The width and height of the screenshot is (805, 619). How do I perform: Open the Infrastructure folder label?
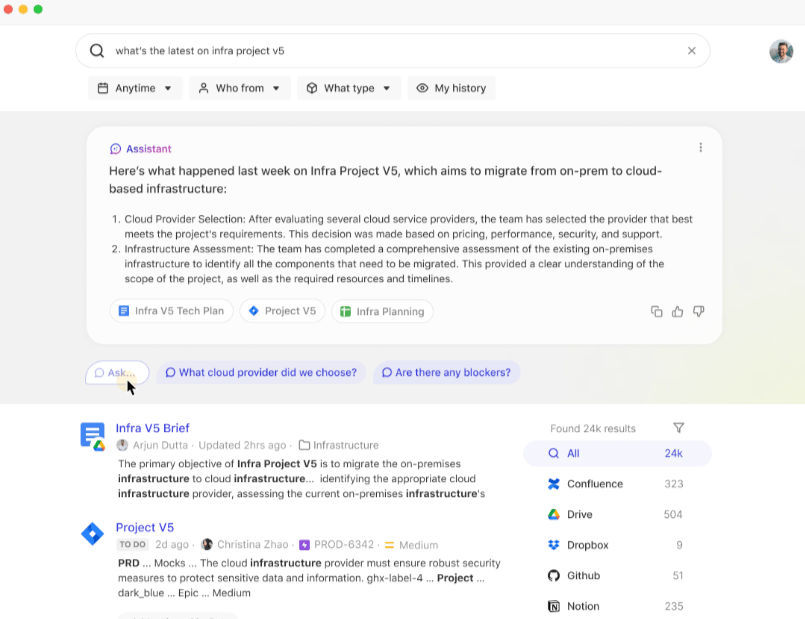pos(339,445)
